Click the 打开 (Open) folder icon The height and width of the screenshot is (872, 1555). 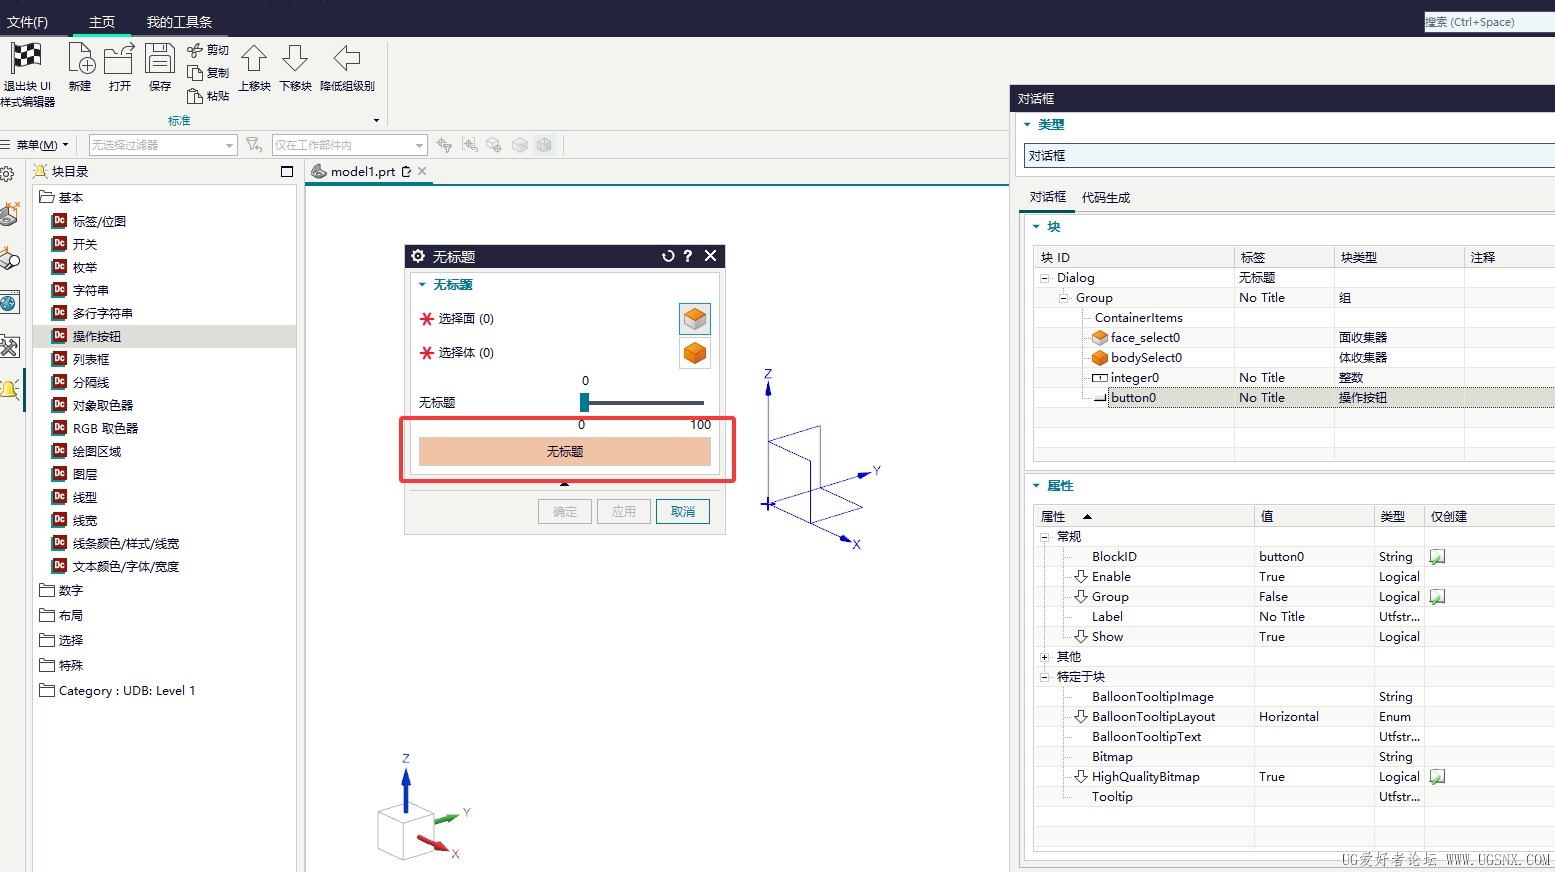coord(120,59)
